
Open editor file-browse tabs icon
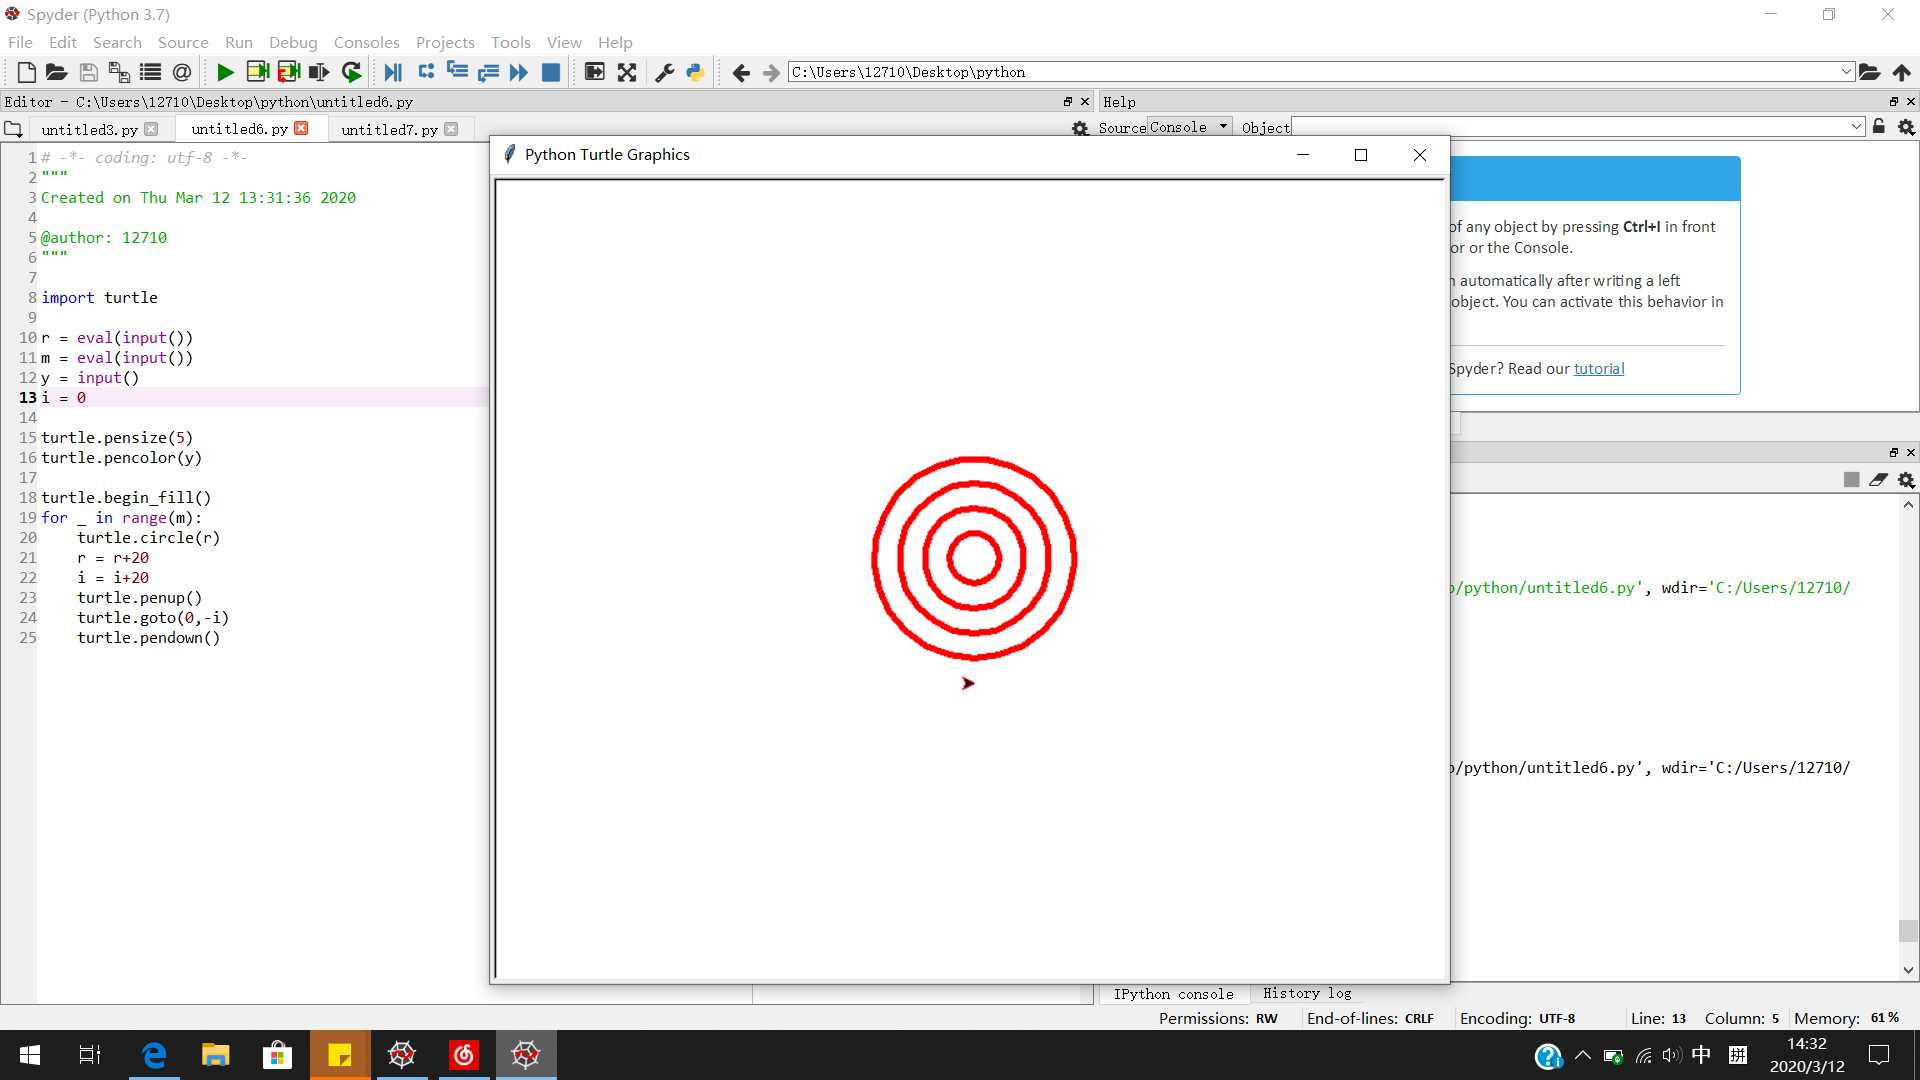(x=13, y=129)
